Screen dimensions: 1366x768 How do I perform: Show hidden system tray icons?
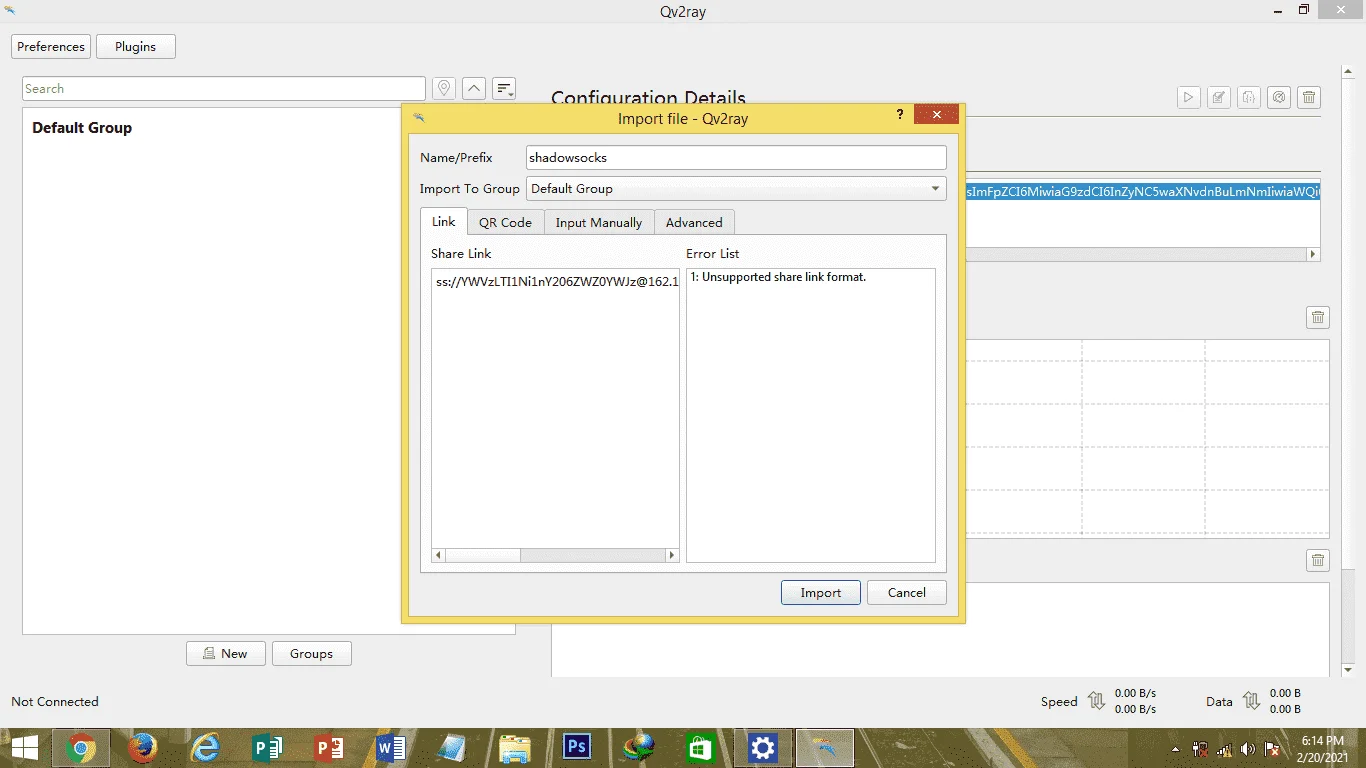pyautogui.click(x=1176, y=749)
